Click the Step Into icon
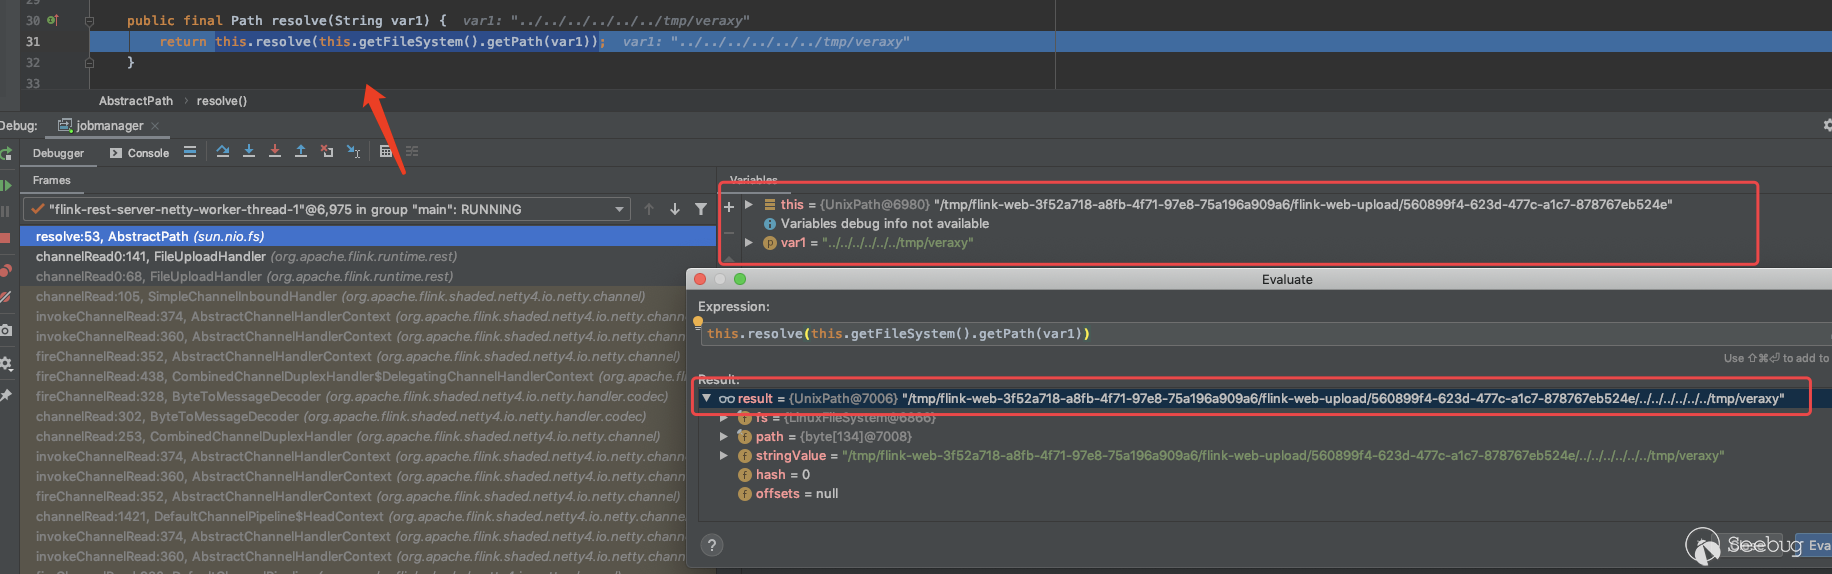Image resolution: width=1832 pixels, height=574 pixels. (x=249, y=152)
